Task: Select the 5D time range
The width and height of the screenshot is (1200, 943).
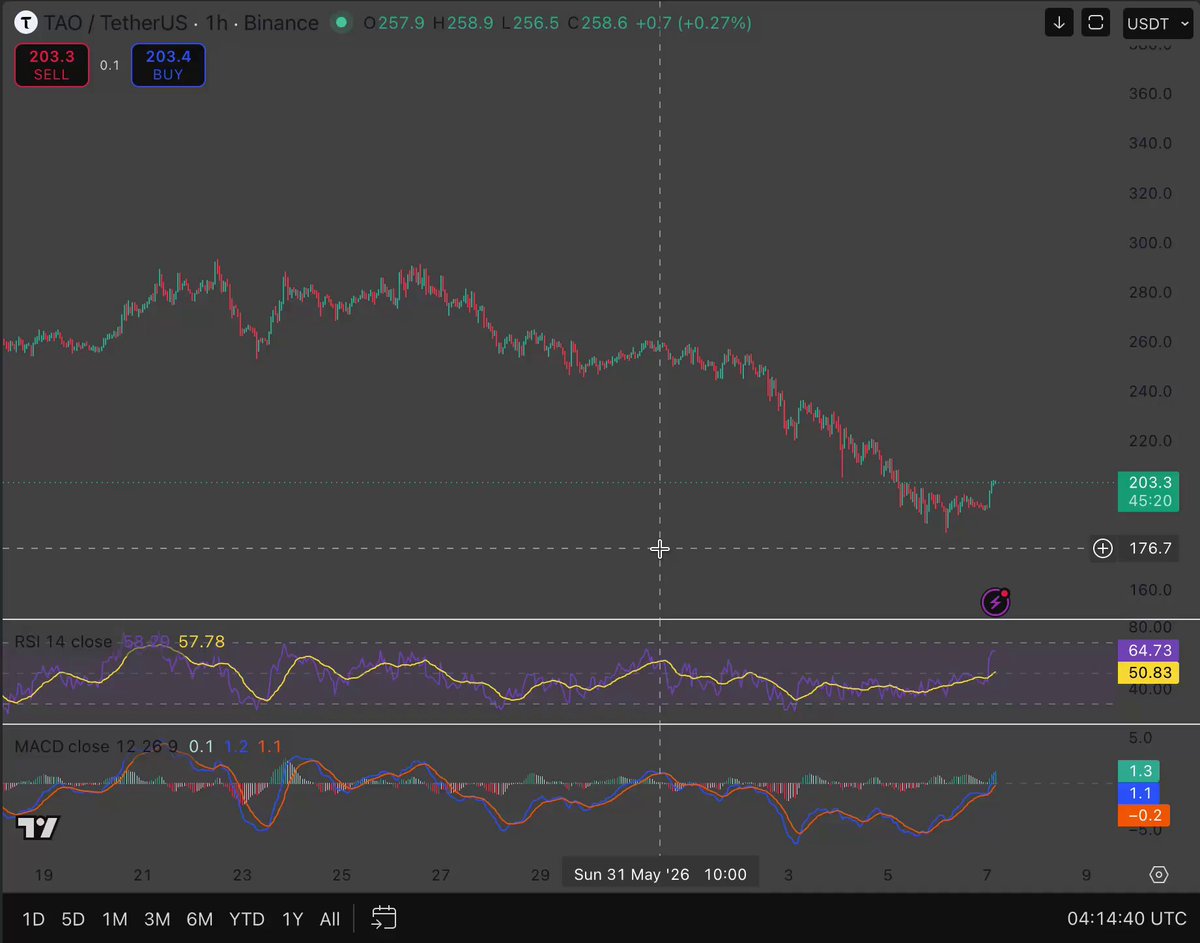Action: pos(73,919)
